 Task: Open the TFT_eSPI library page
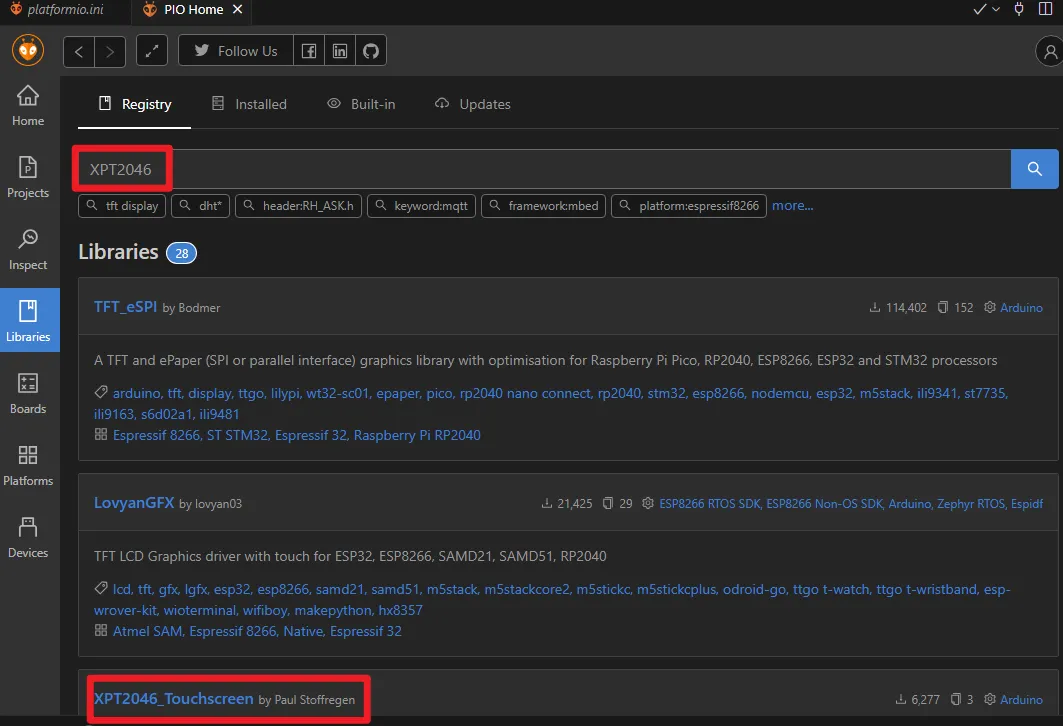pyautogui.click(x=125, y=307)
